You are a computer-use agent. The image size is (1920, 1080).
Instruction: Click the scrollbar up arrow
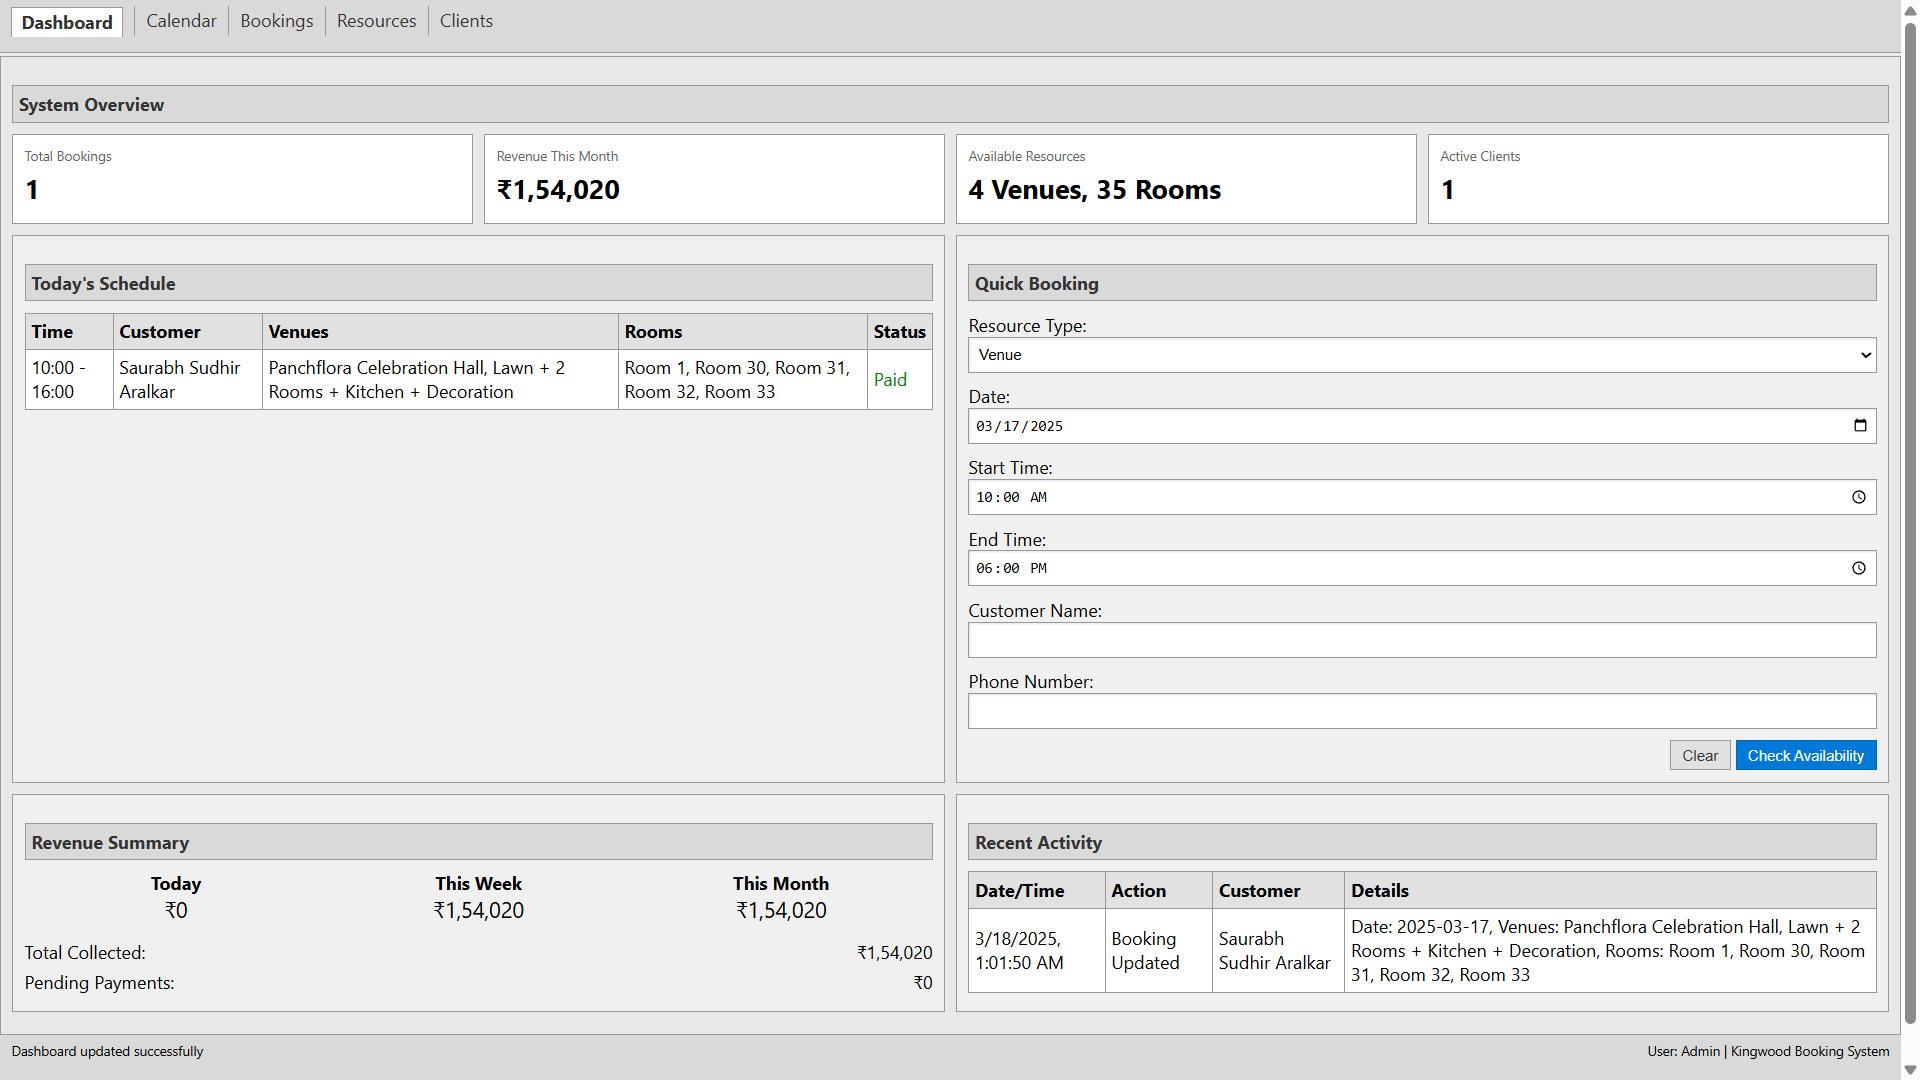1910,9
